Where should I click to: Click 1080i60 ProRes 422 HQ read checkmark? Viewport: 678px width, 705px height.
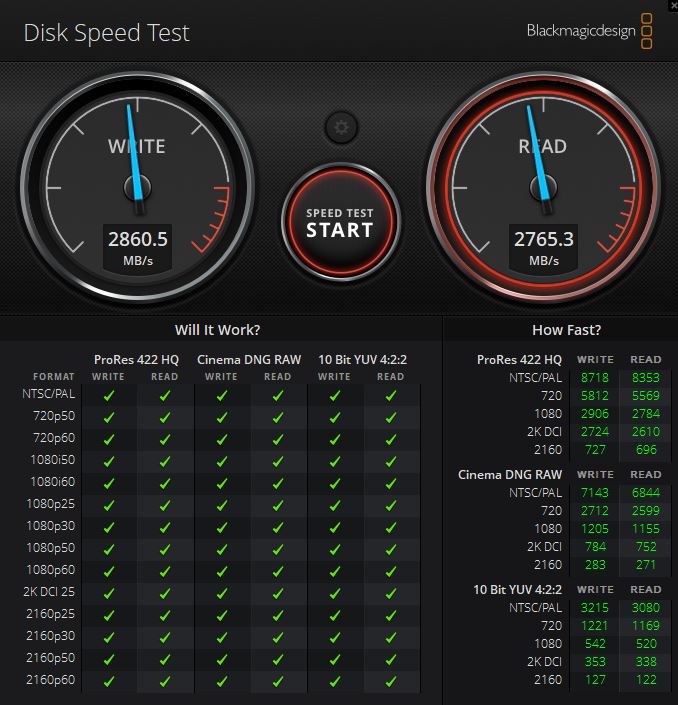coord(165,484)
